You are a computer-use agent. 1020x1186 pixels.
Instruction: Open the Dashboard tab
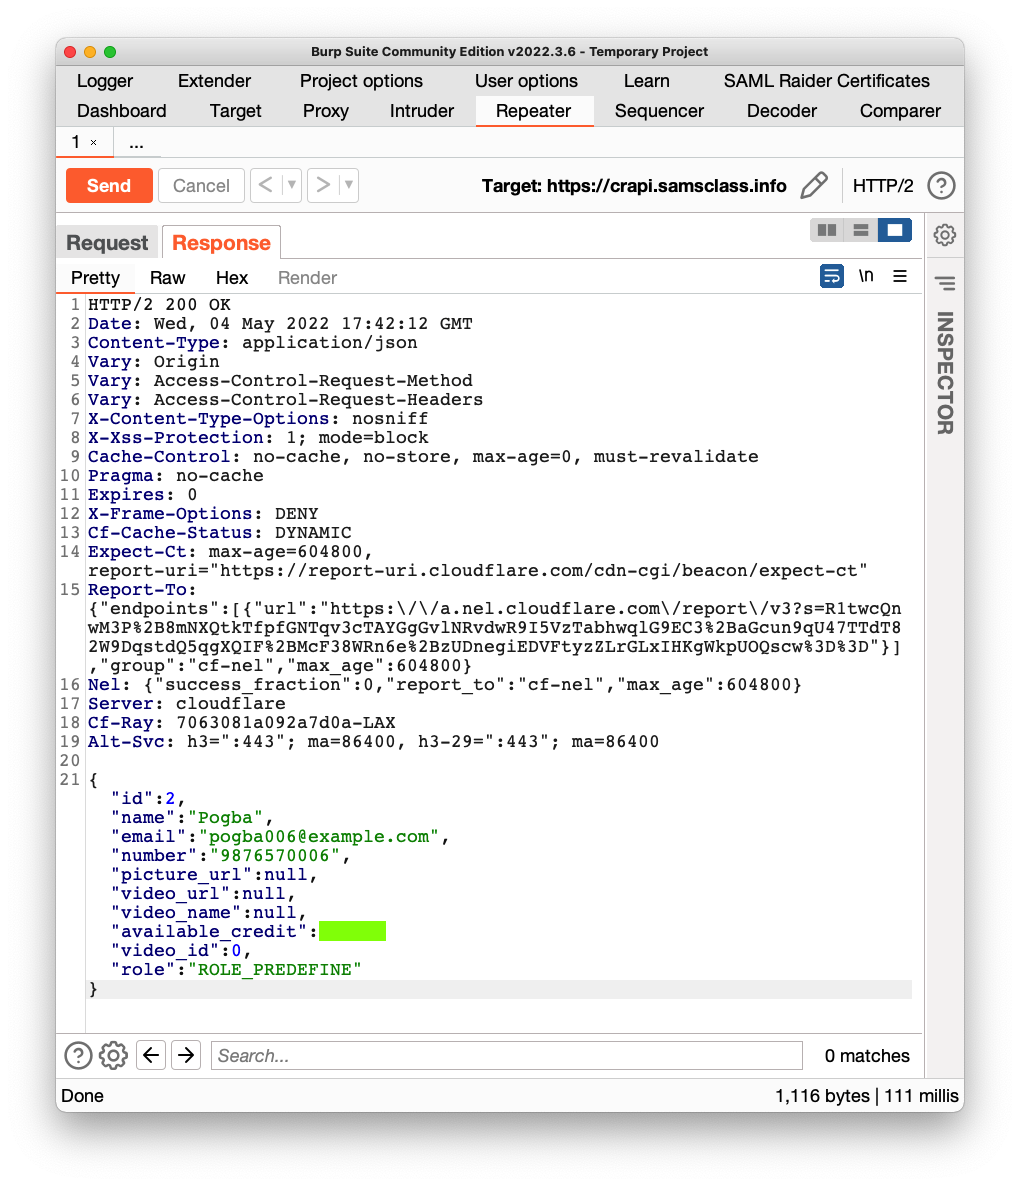point(121,111)
